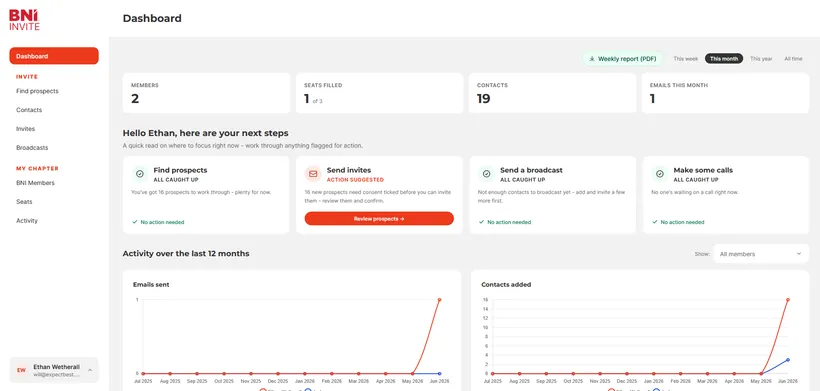This screenshot has width=820, height=391.
Task: Open the Contacts page
Action: 29,110
